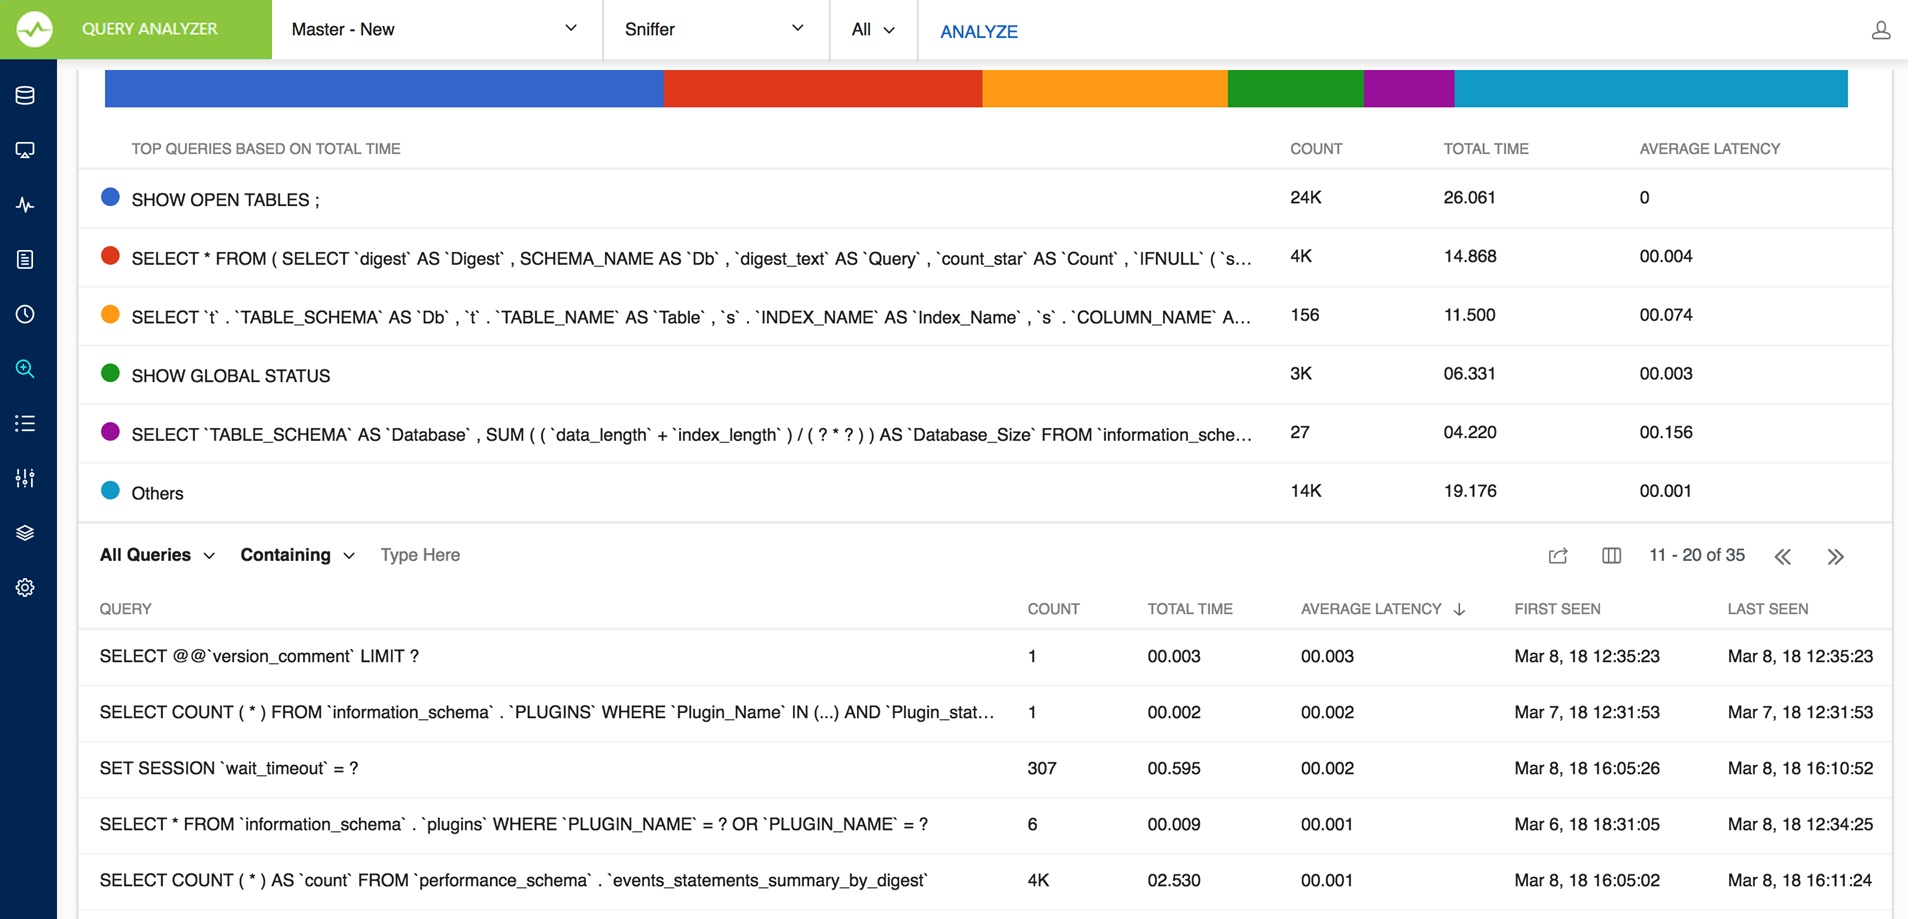Click the orange segment of the time bar
This screenshot has height=919, width=1913.
coord(1105,89)
